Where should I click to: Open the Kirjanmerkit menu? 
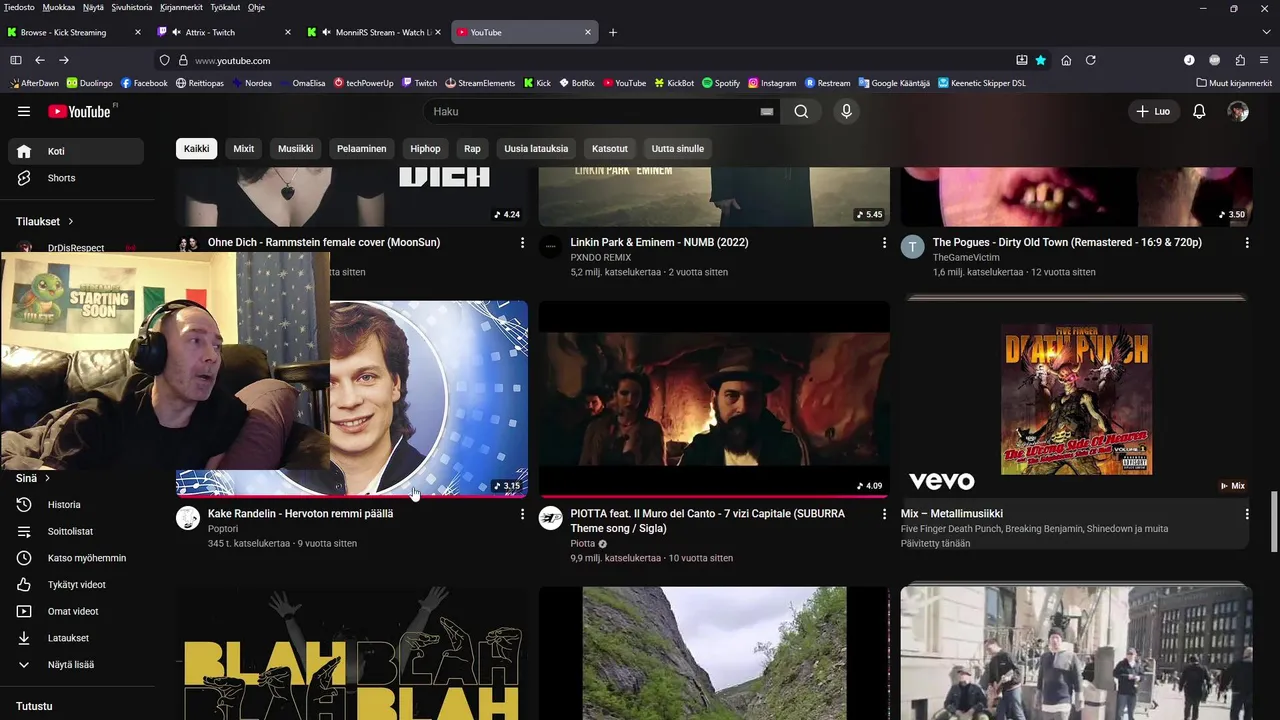pyautogui.click(x=181, y=7)
